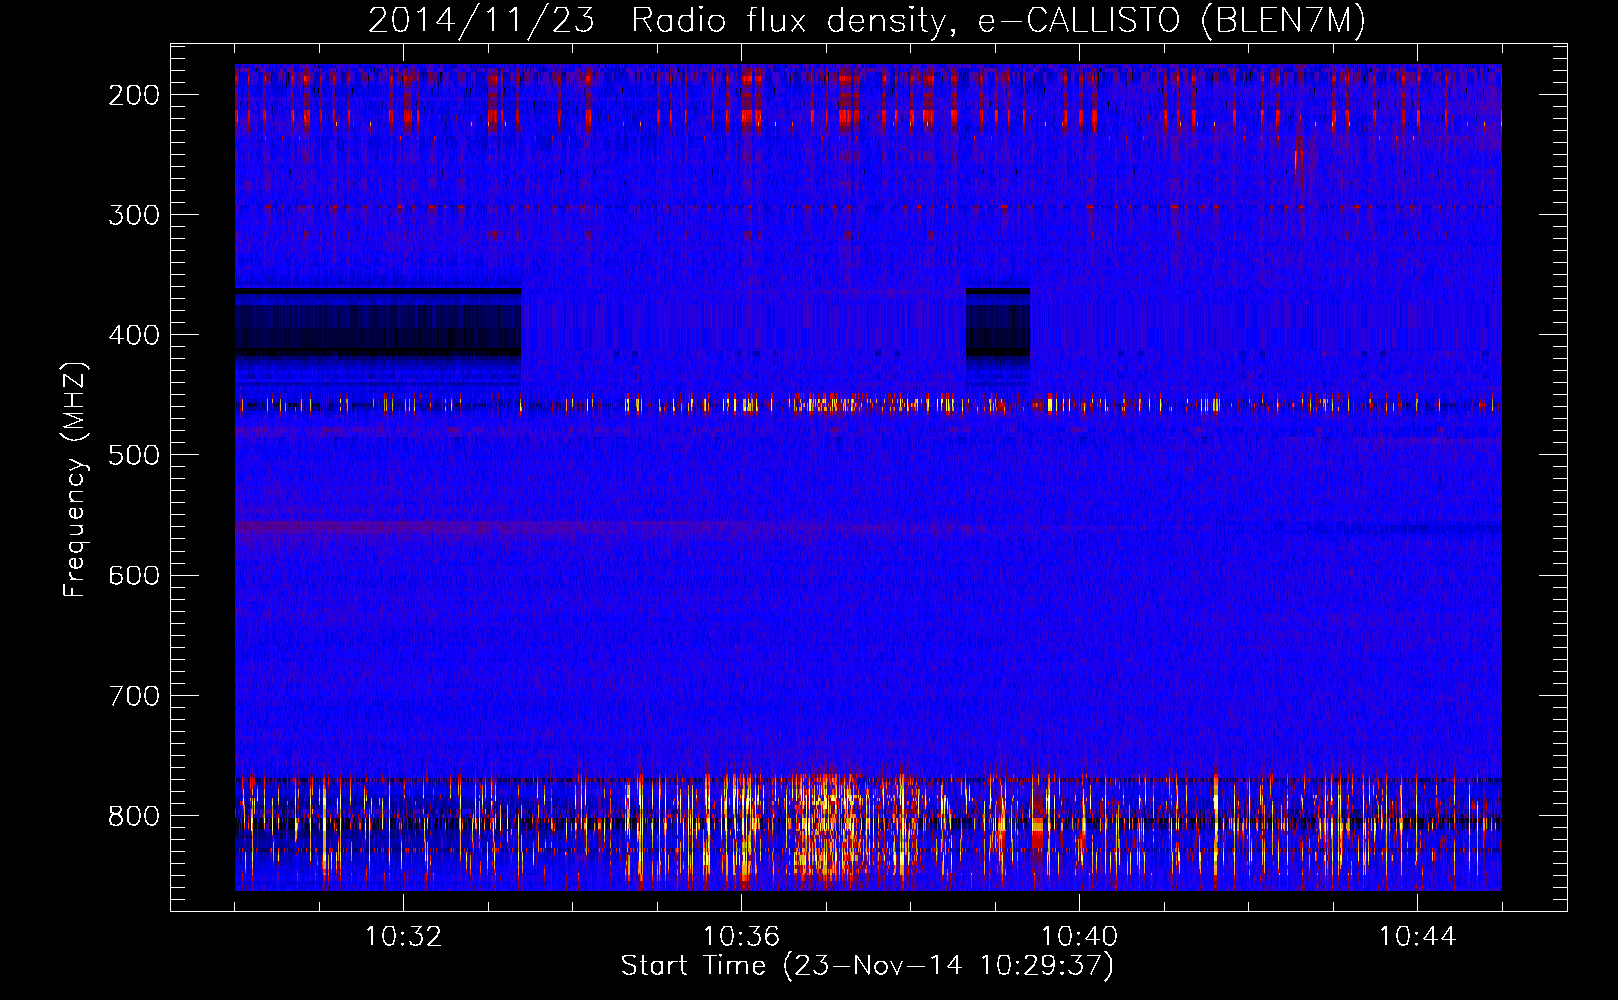
Task: Click the 500 frequency tick label
Action: pos(134,455)
